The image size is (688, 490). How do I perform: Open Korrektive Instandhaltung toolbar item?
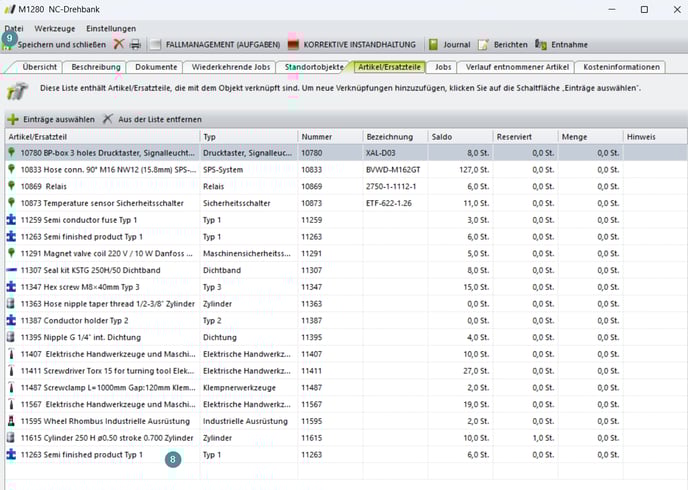293,45
